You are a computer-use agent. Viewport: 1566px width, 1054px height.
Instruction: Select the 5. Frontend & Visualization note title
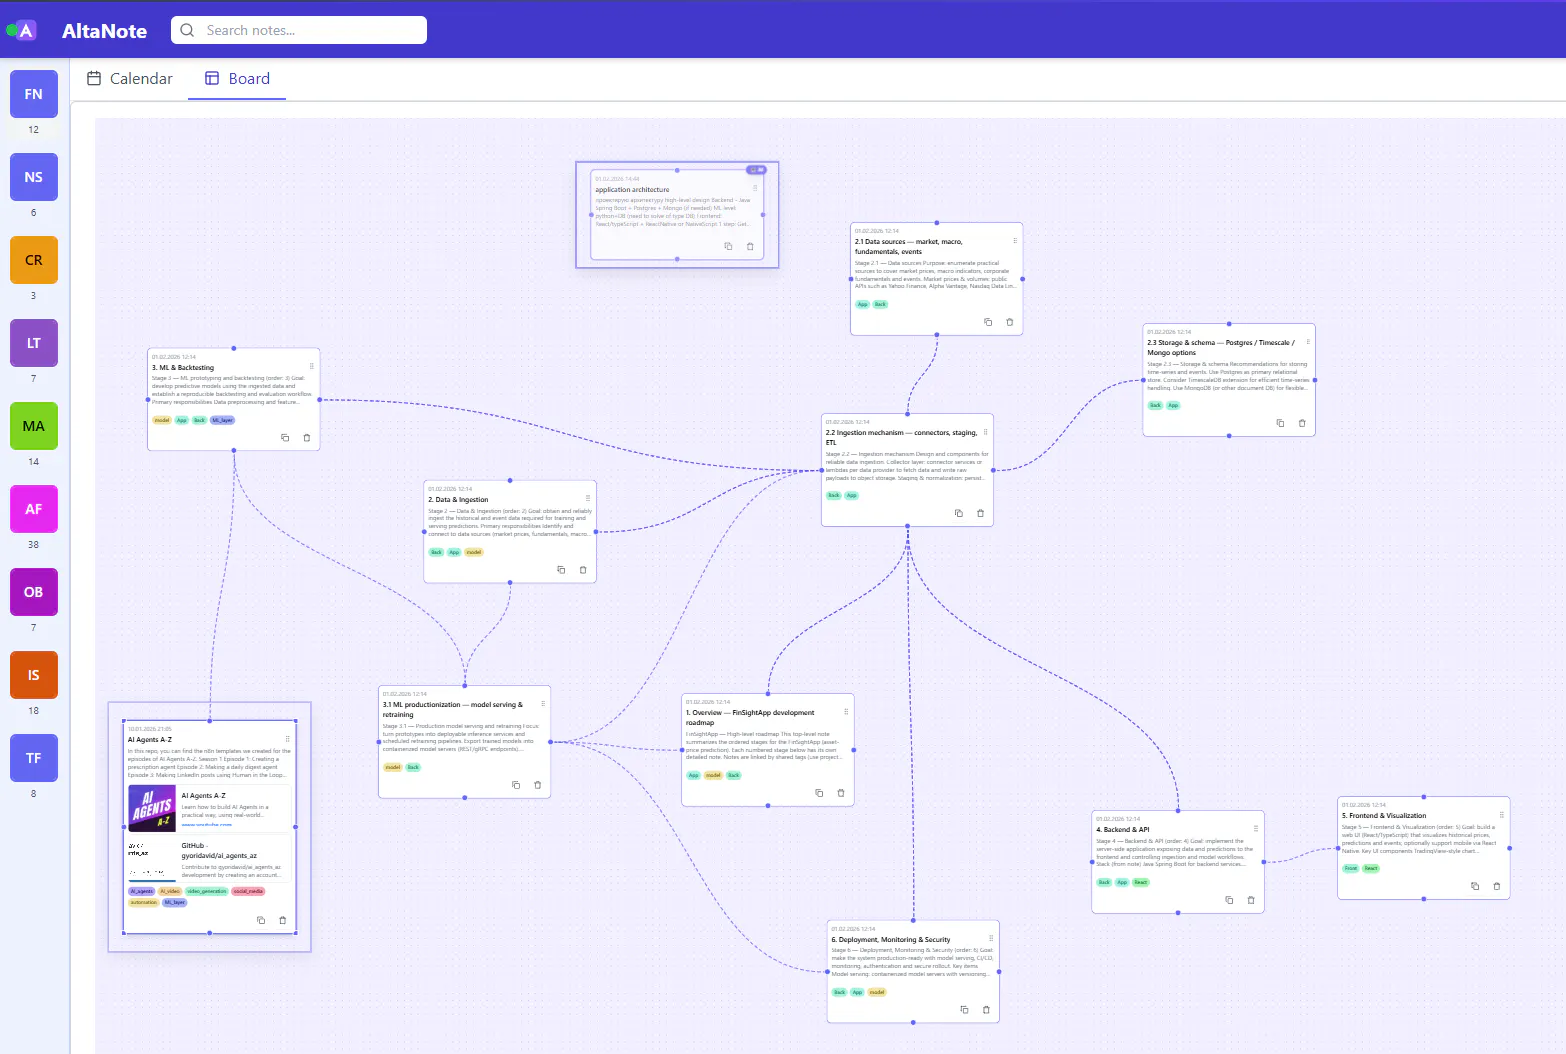coord(1384,815)
